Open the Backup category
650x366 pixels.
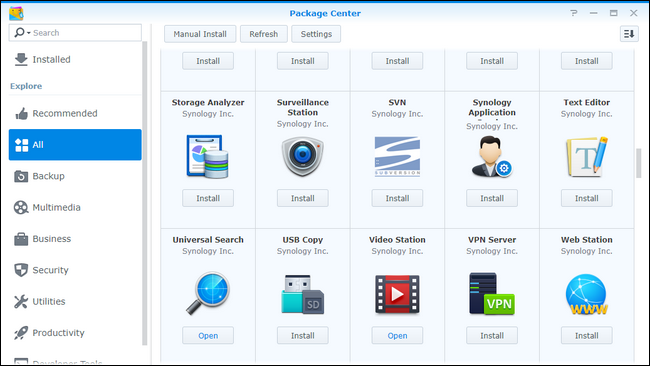[75, 176]
